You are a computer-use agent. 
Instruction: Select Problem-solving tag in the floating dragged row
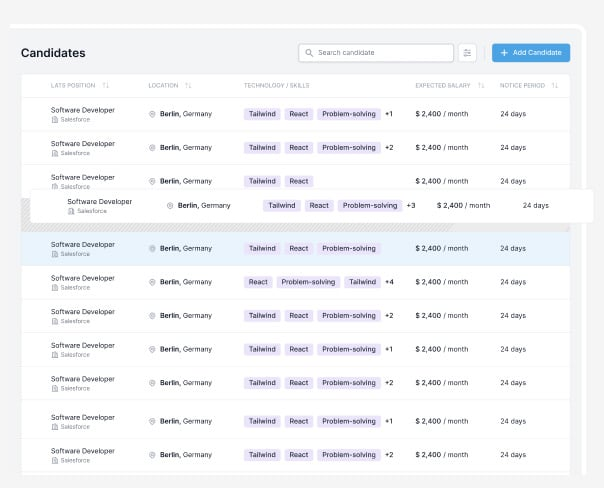(x=369, y=206)
